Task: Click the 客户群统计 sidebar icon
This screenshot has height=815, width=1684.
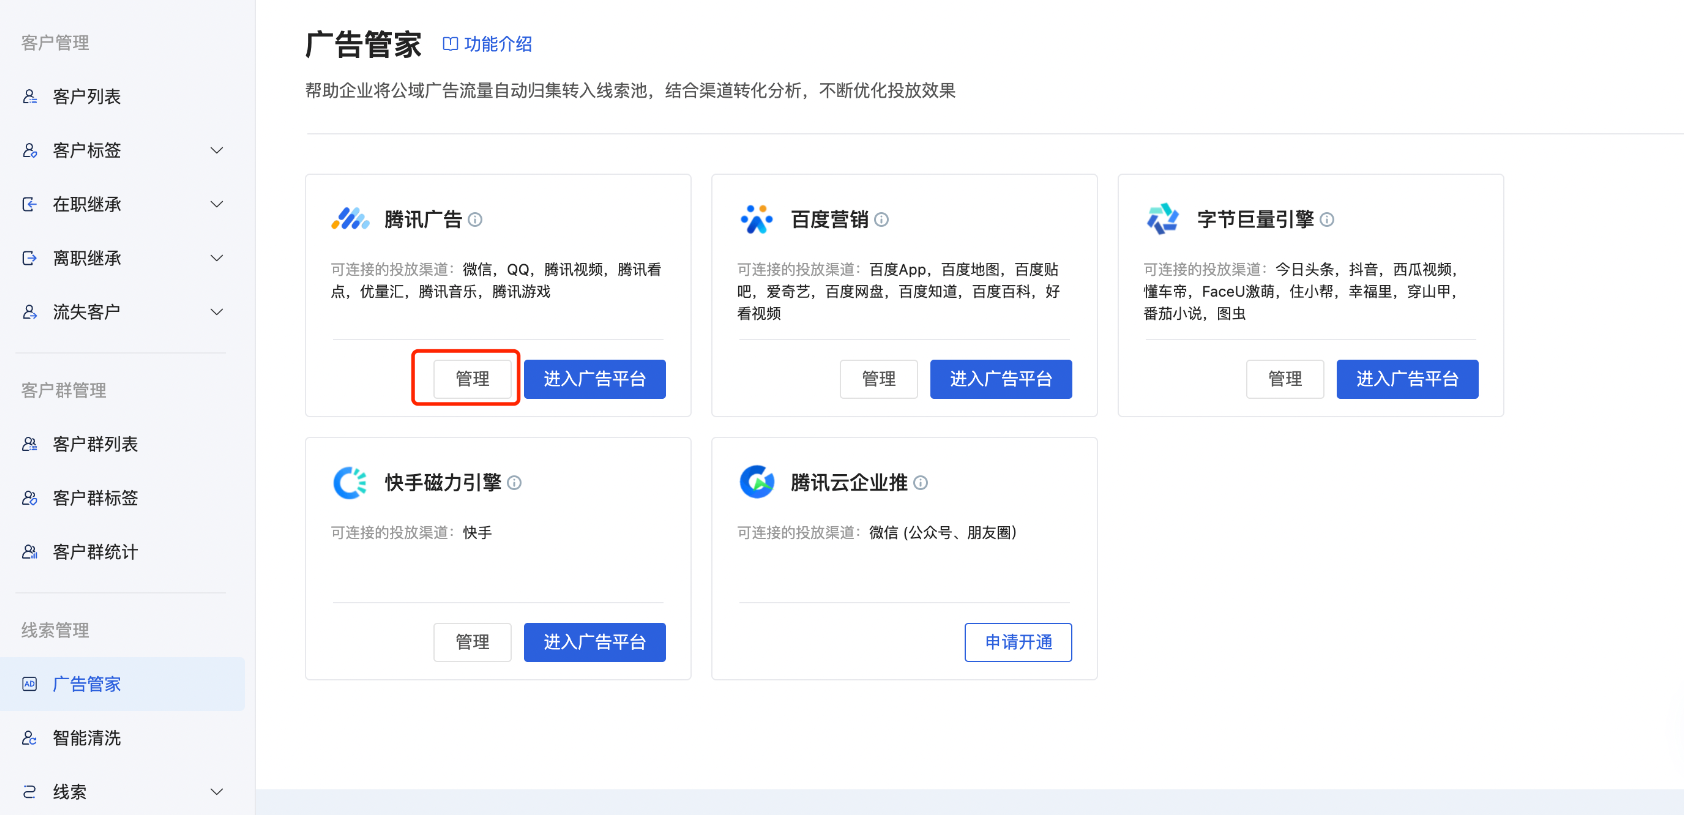Action: coord(30,552)
